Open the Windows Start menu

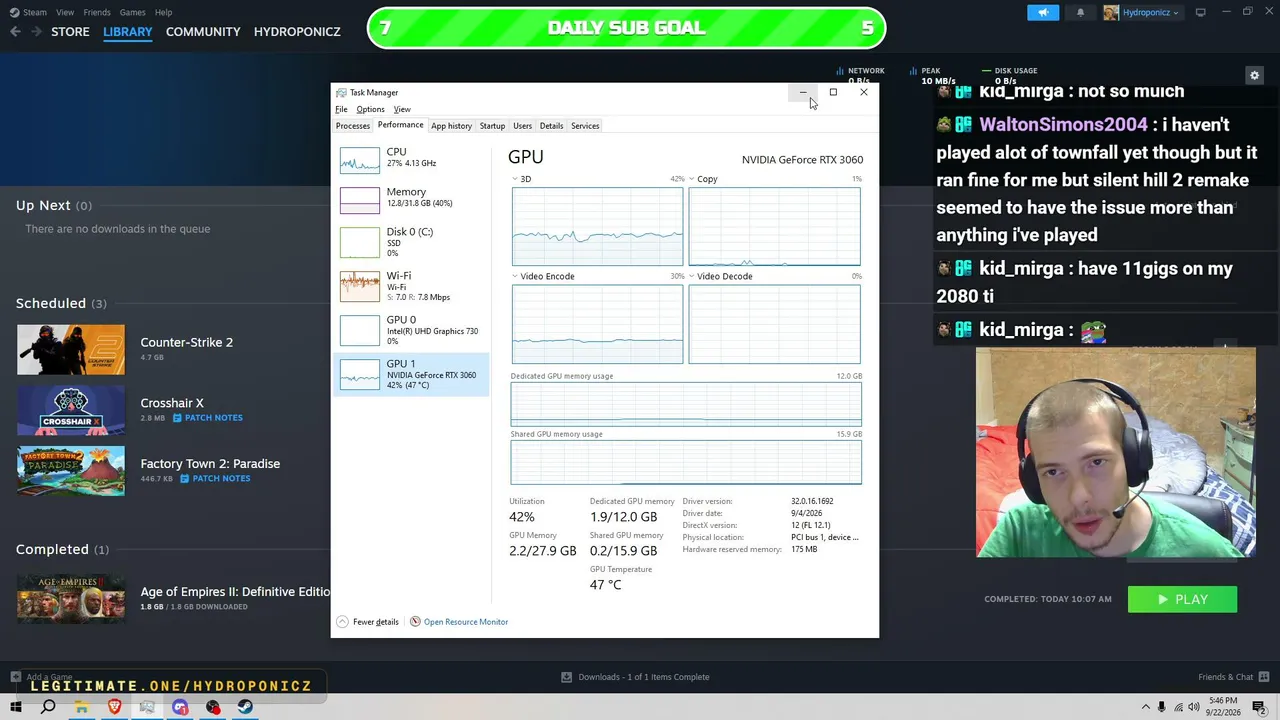16,707
